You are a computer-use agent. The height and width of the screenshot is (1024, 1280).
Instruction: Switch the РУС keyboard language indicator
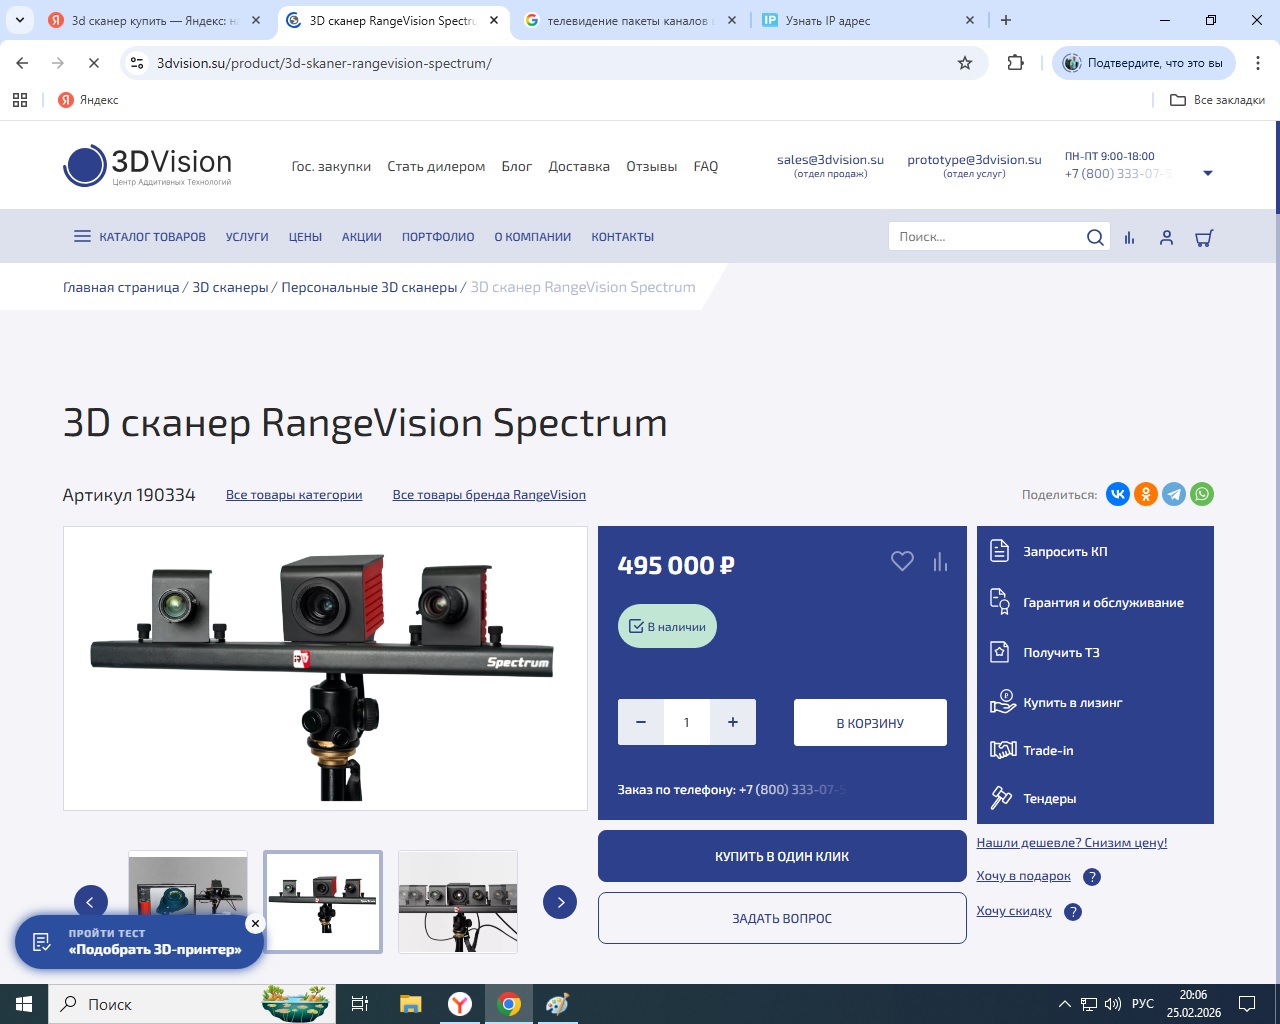[x=1143, y=1004]
